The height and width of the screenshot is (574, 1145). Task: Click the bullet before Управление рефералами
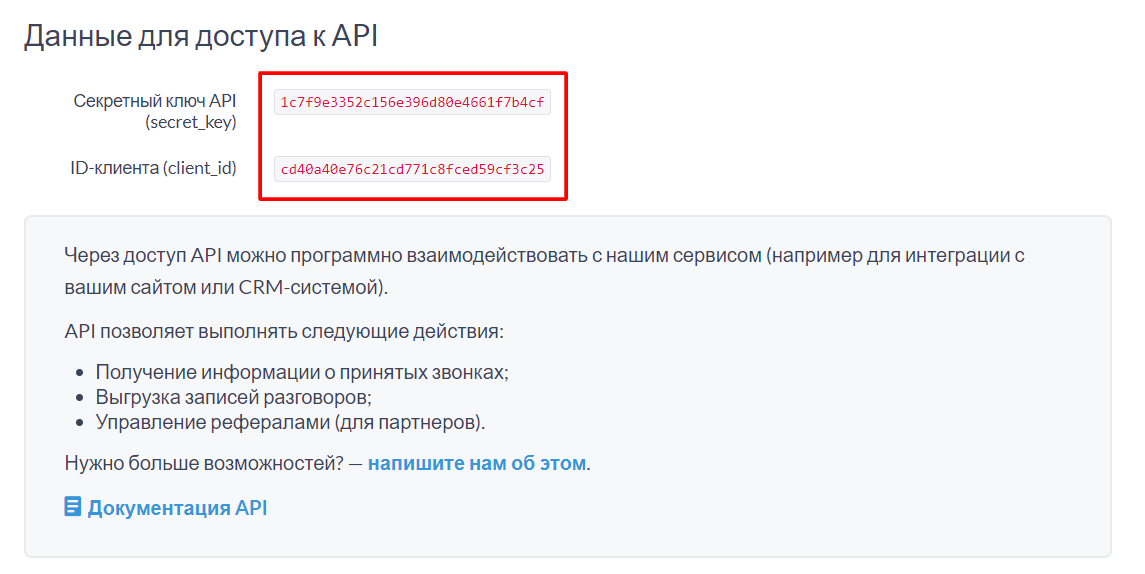81,423
